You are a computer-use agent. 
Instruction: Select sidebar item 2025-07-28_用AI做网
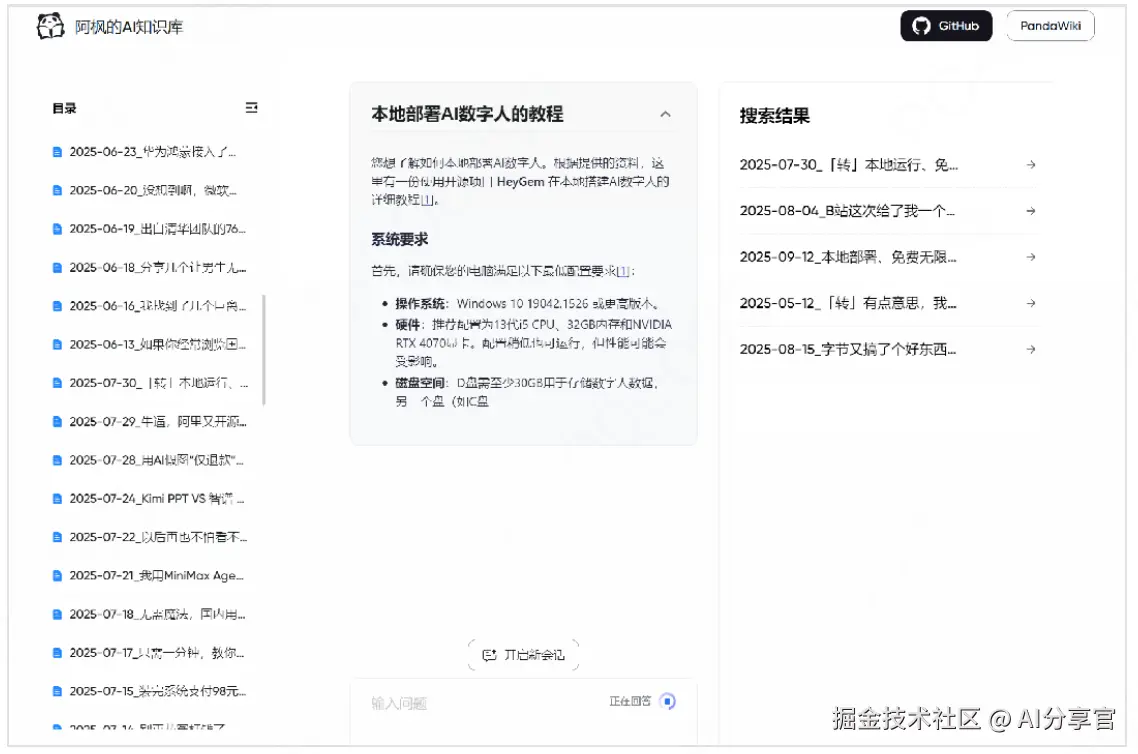(156, 460)
